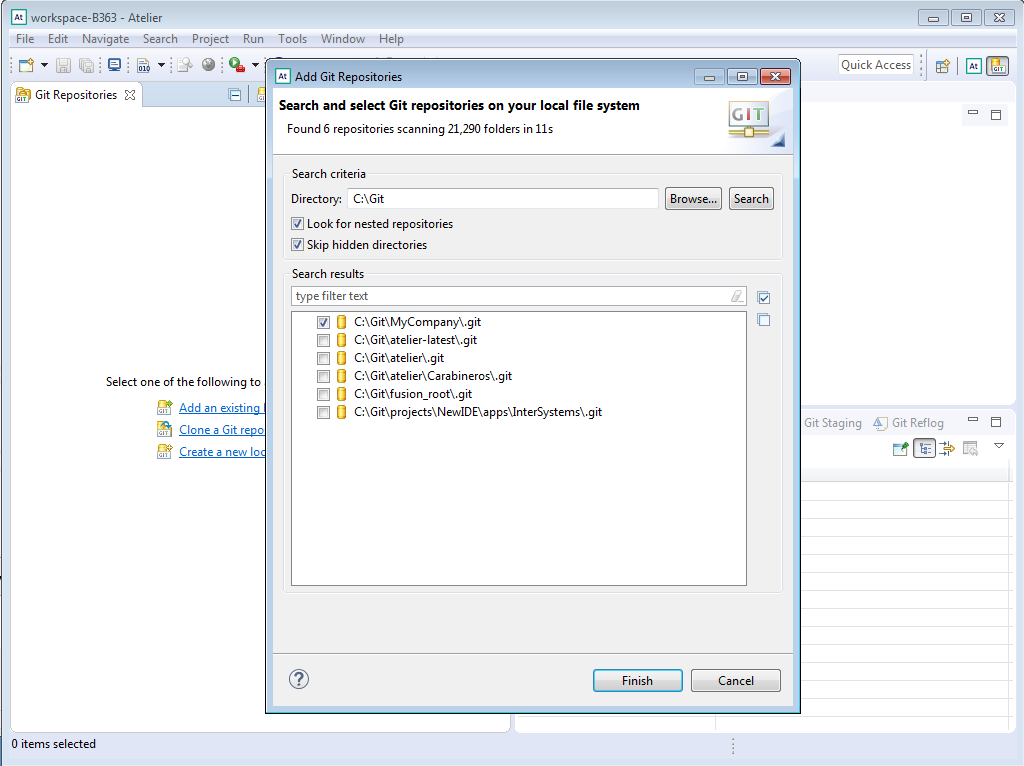Toggle the tree hierarchy layout icon

925,449
